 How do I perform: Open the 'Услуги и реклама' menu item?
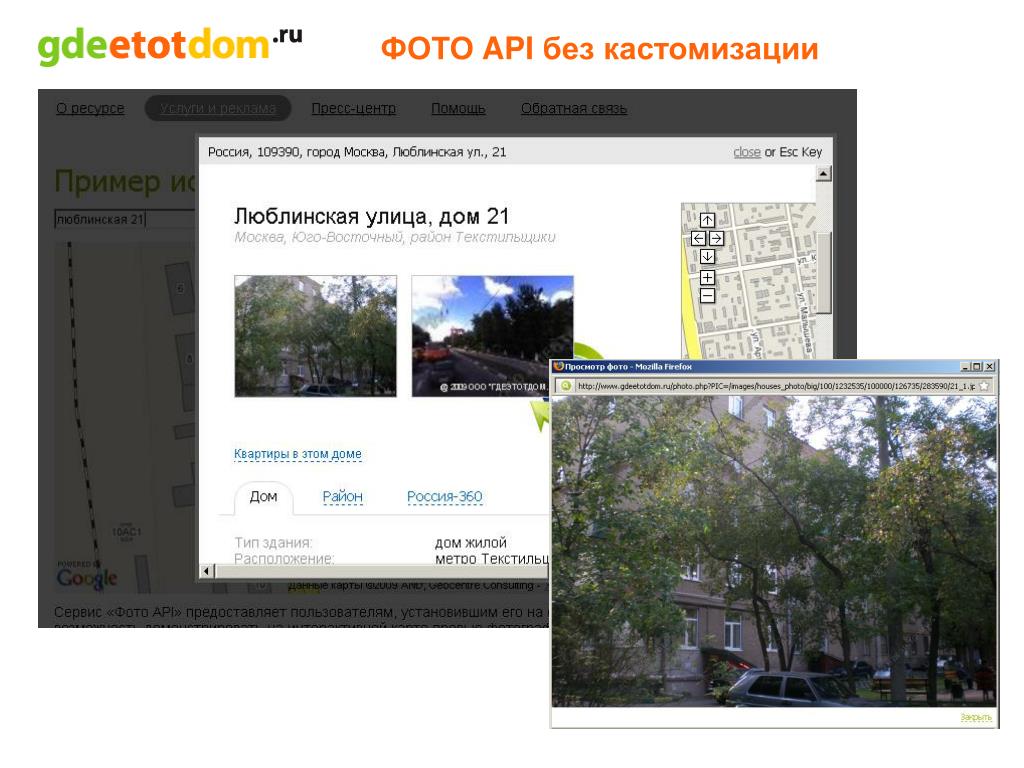pyautogui.click(x=217, y=108)
